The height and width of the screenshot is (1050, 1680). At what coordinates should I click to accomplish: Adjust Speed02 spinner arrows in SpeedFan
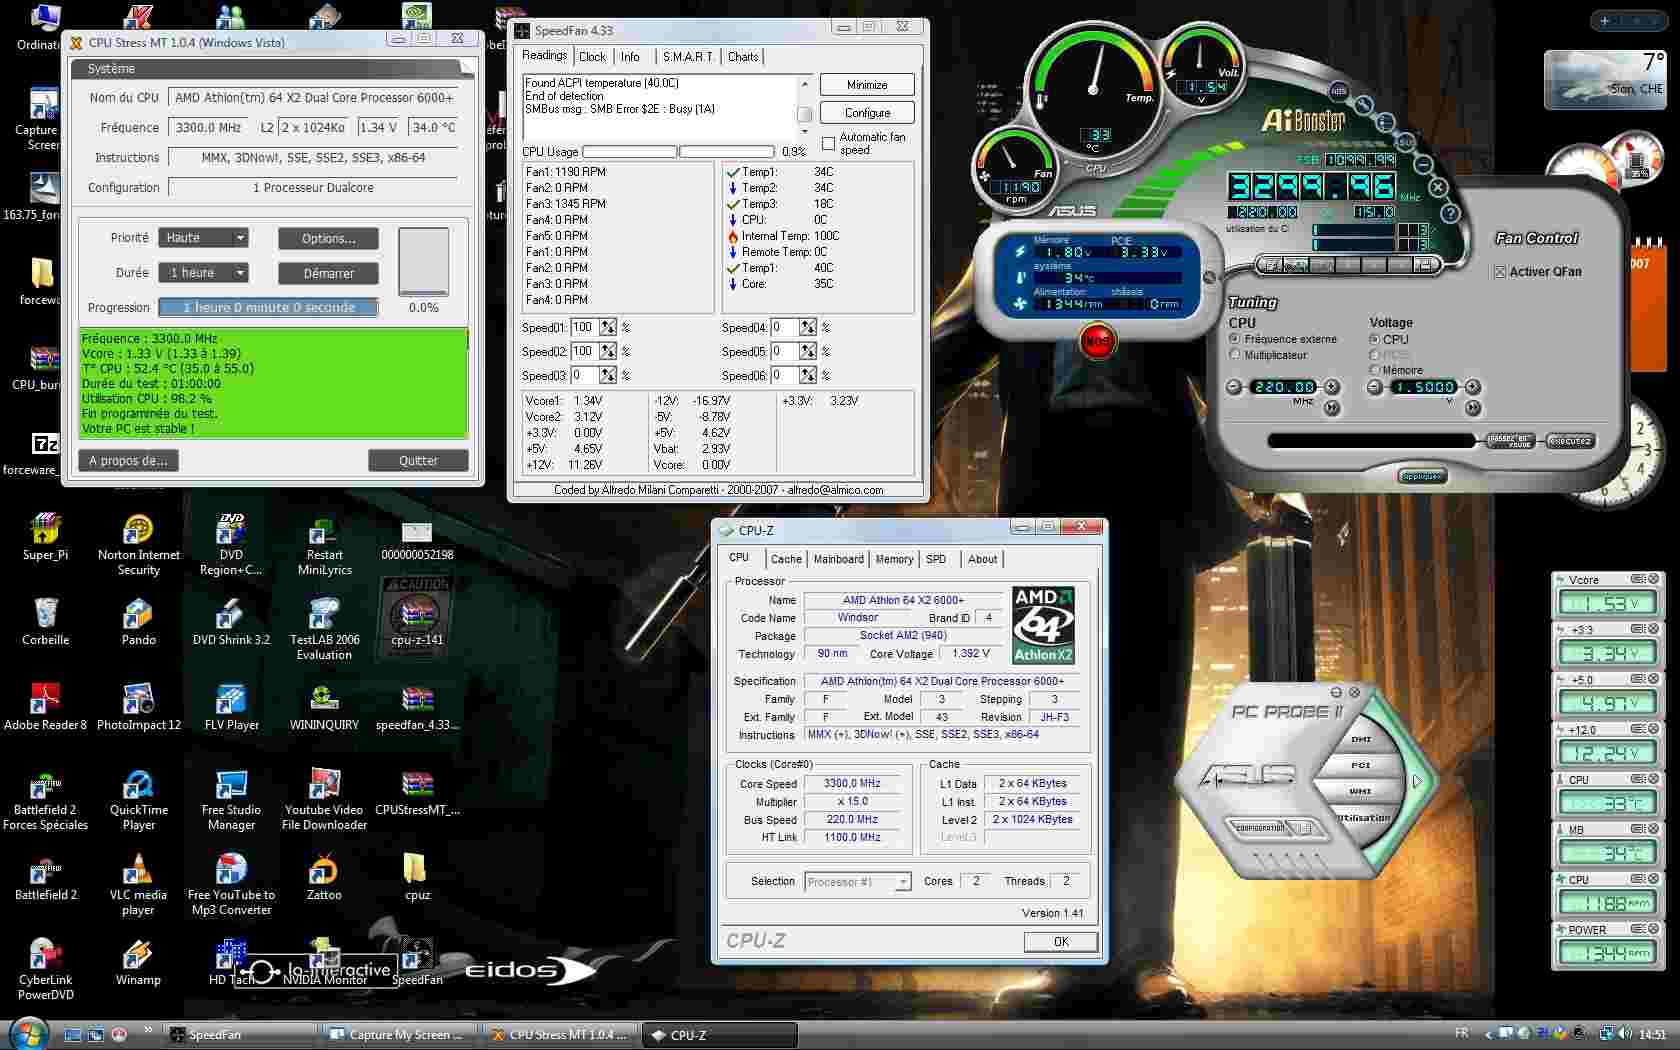point(608,351)
